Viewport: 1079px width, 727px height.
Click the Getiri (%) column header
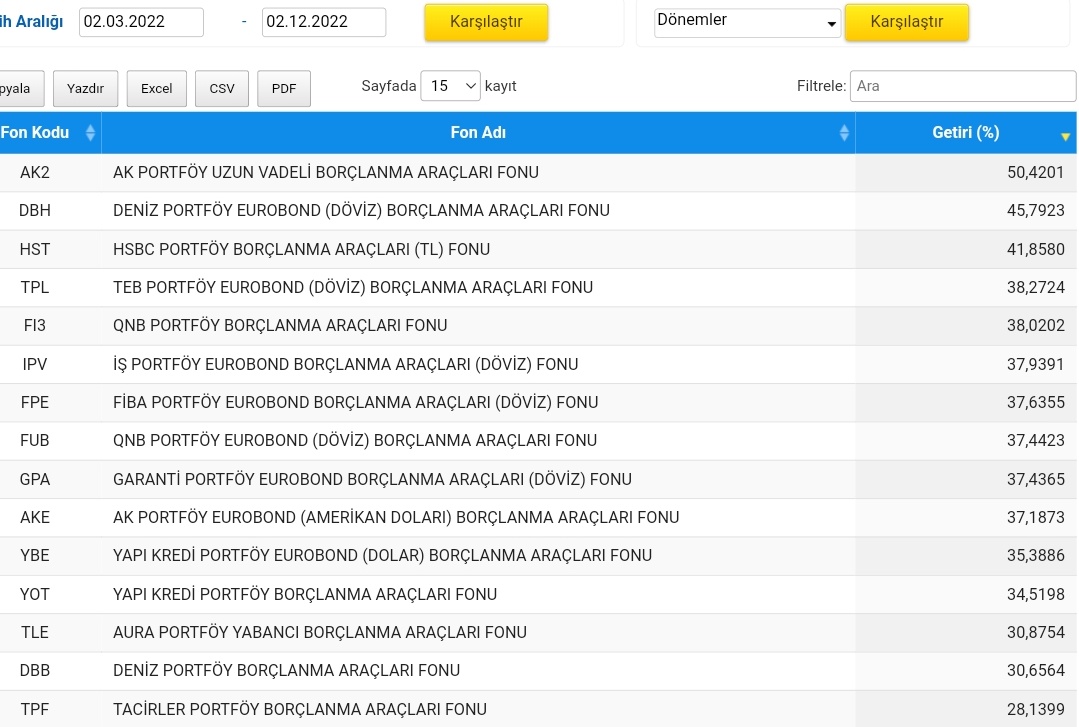pos(965,133)
